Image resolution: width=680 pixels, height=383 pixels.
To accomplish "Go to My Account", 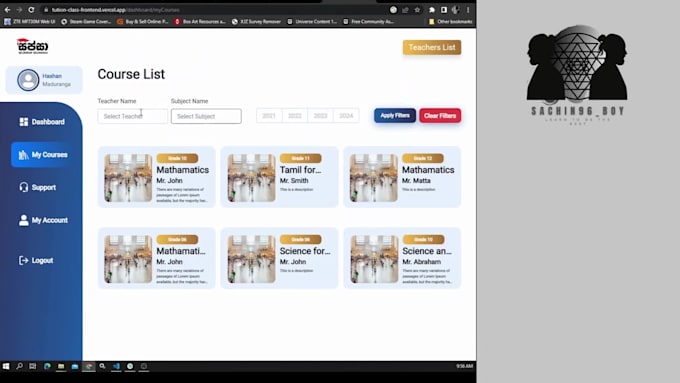I will (43, 220).
